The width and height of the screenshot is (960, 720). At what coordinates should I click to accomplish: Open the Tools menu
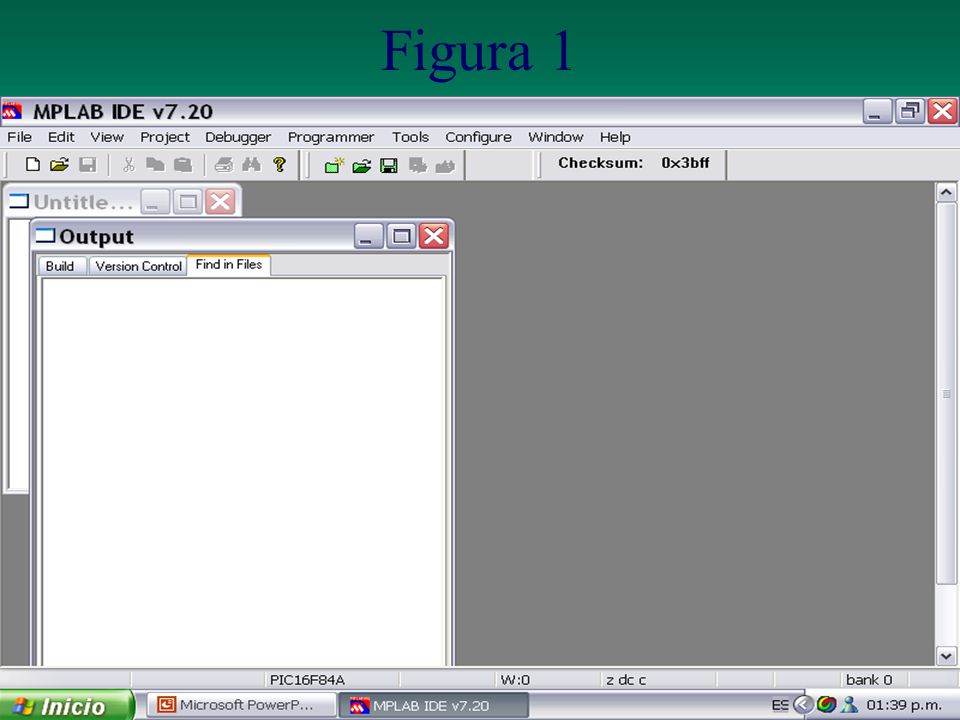(410, 137)
